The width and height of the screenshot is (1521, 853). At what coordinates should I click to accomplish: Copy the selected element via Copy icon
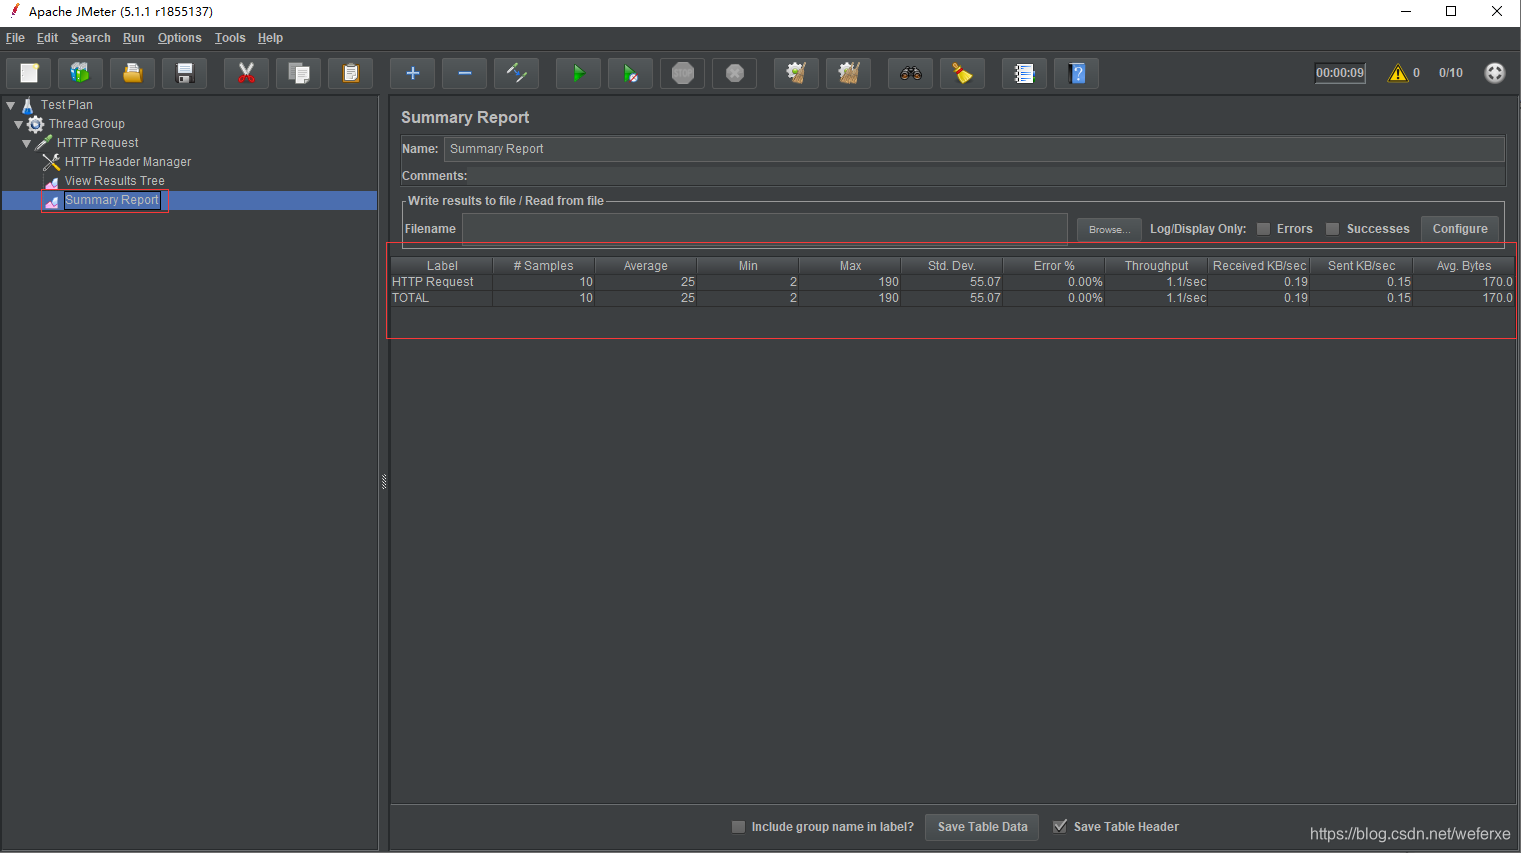[298, 73]
